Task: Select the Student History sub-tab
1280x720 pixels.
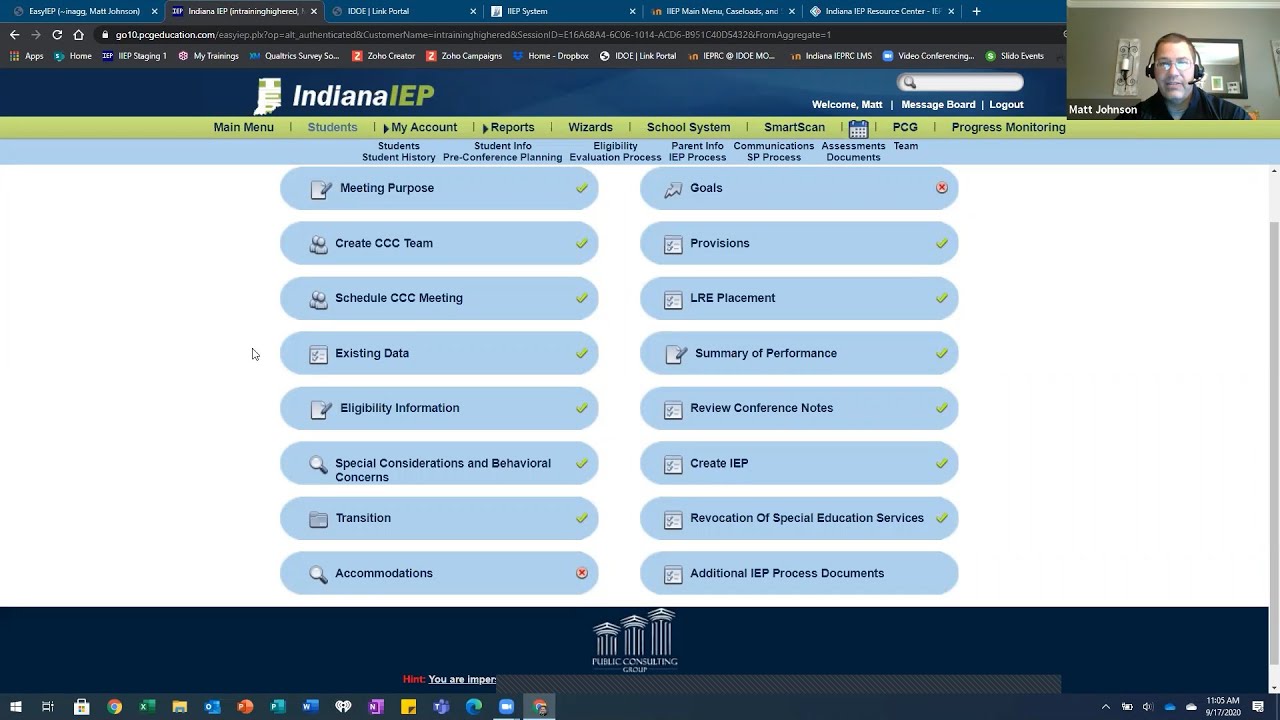Action: point(398,157)
